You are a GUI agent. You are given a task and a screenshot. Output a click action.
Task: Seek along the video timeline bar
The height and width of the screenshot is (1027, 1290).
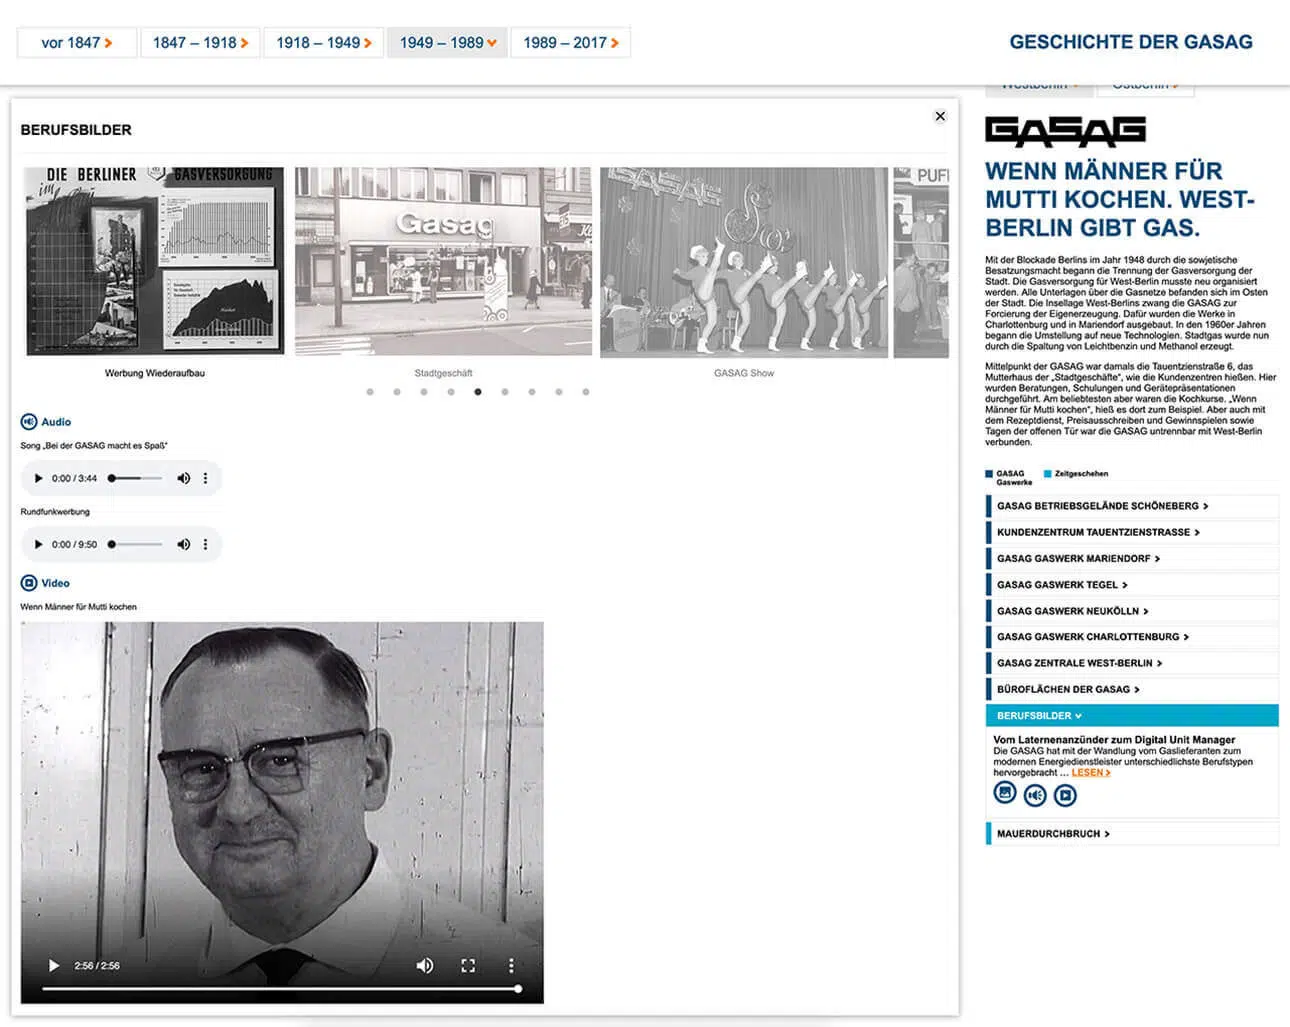pyautogui.click(x=281, y=989)
